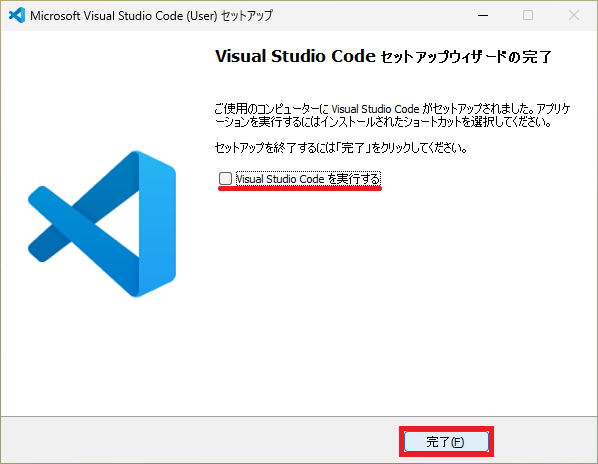The width and height of the screenshot is (598, 464).
Task: Click the greyed-out maximize window icon
Action: (528, 15)
